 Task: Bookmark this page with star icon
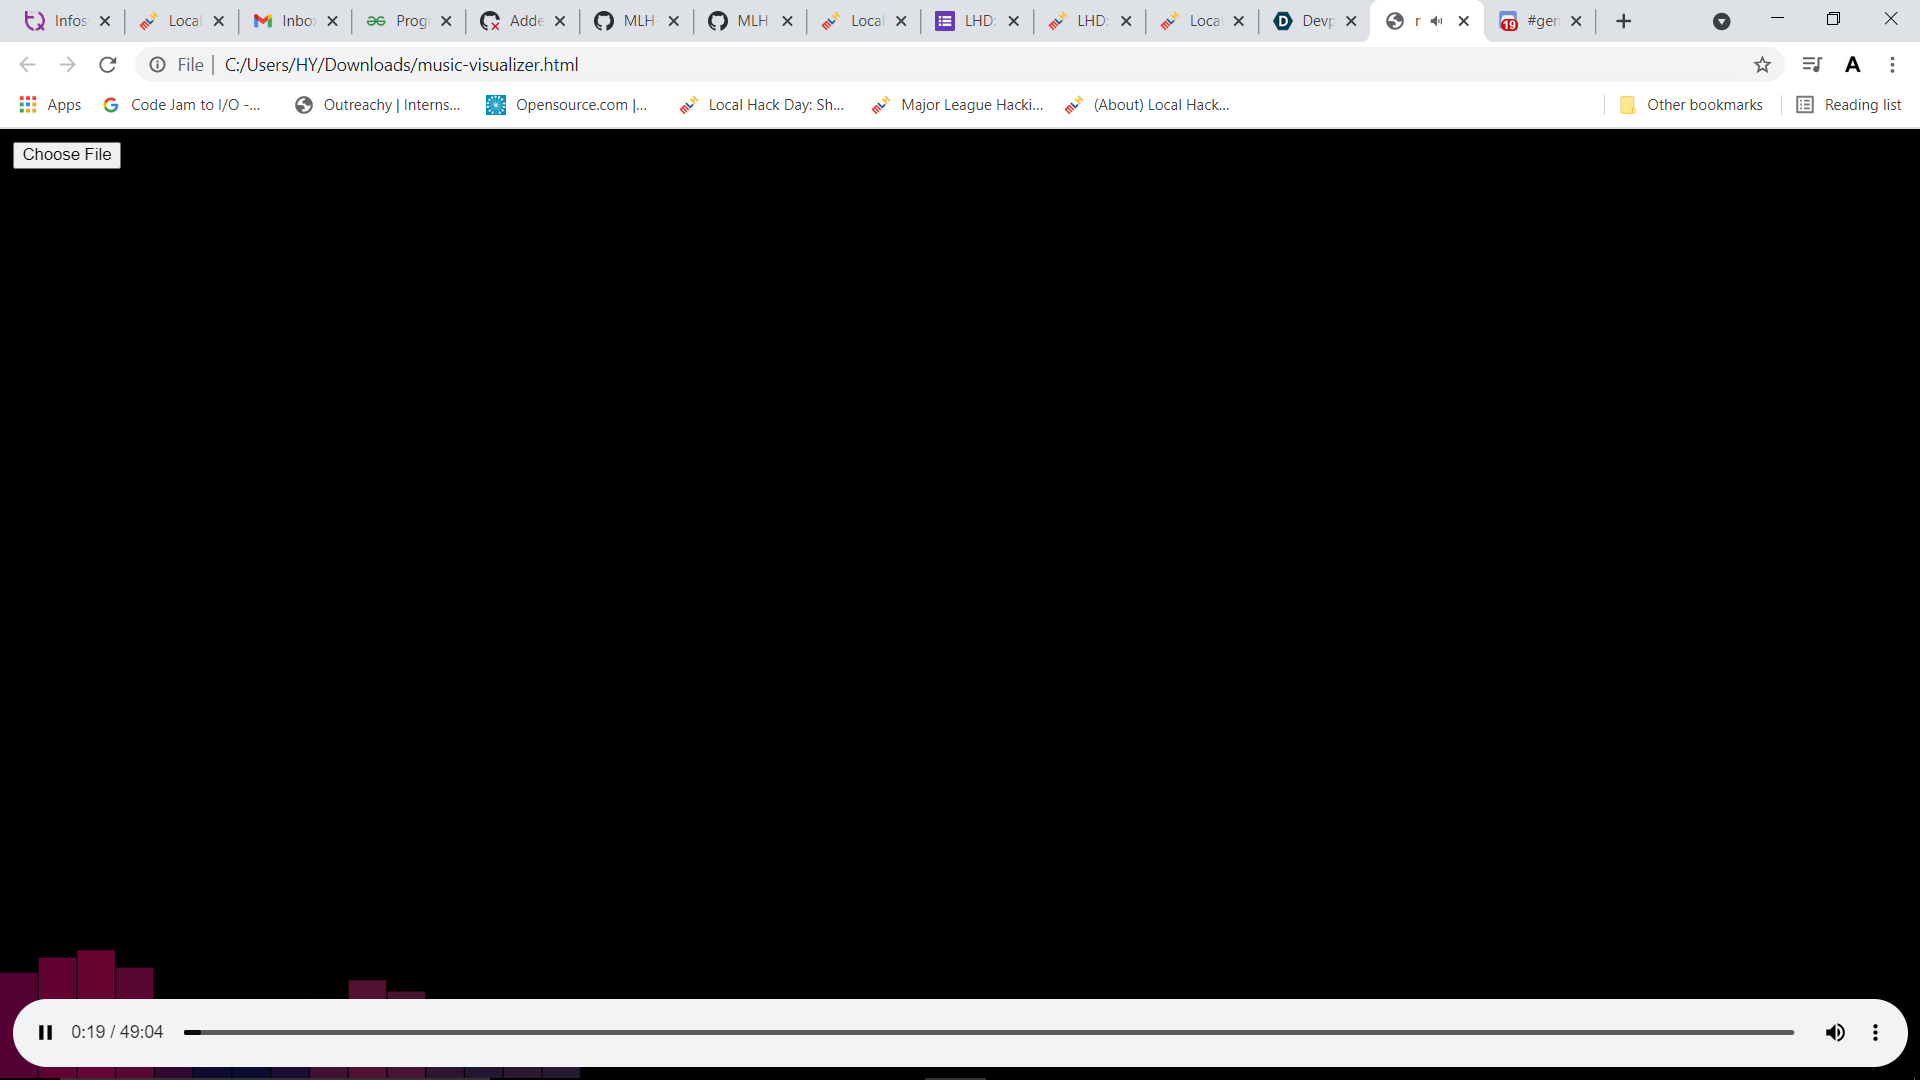[1762, 65]
